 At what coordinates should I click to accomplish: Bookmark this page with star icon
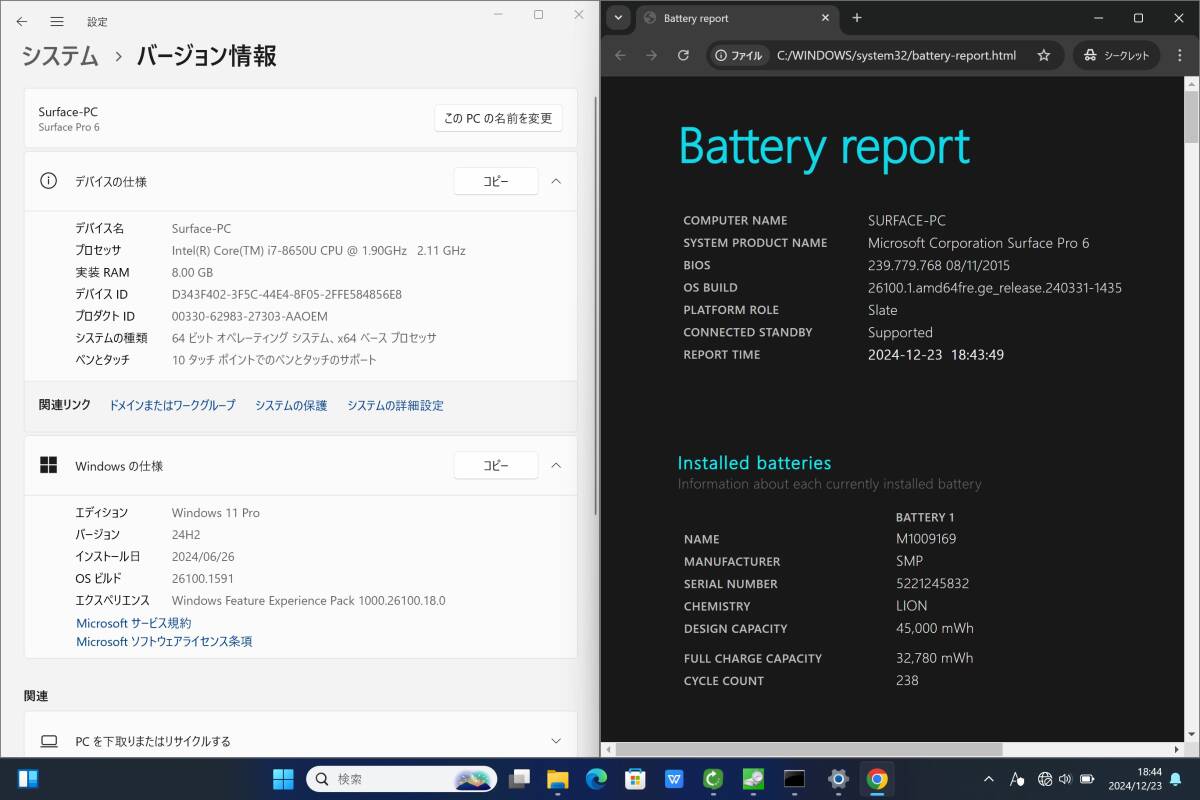pyautogui.click(x=1043, y=56)
